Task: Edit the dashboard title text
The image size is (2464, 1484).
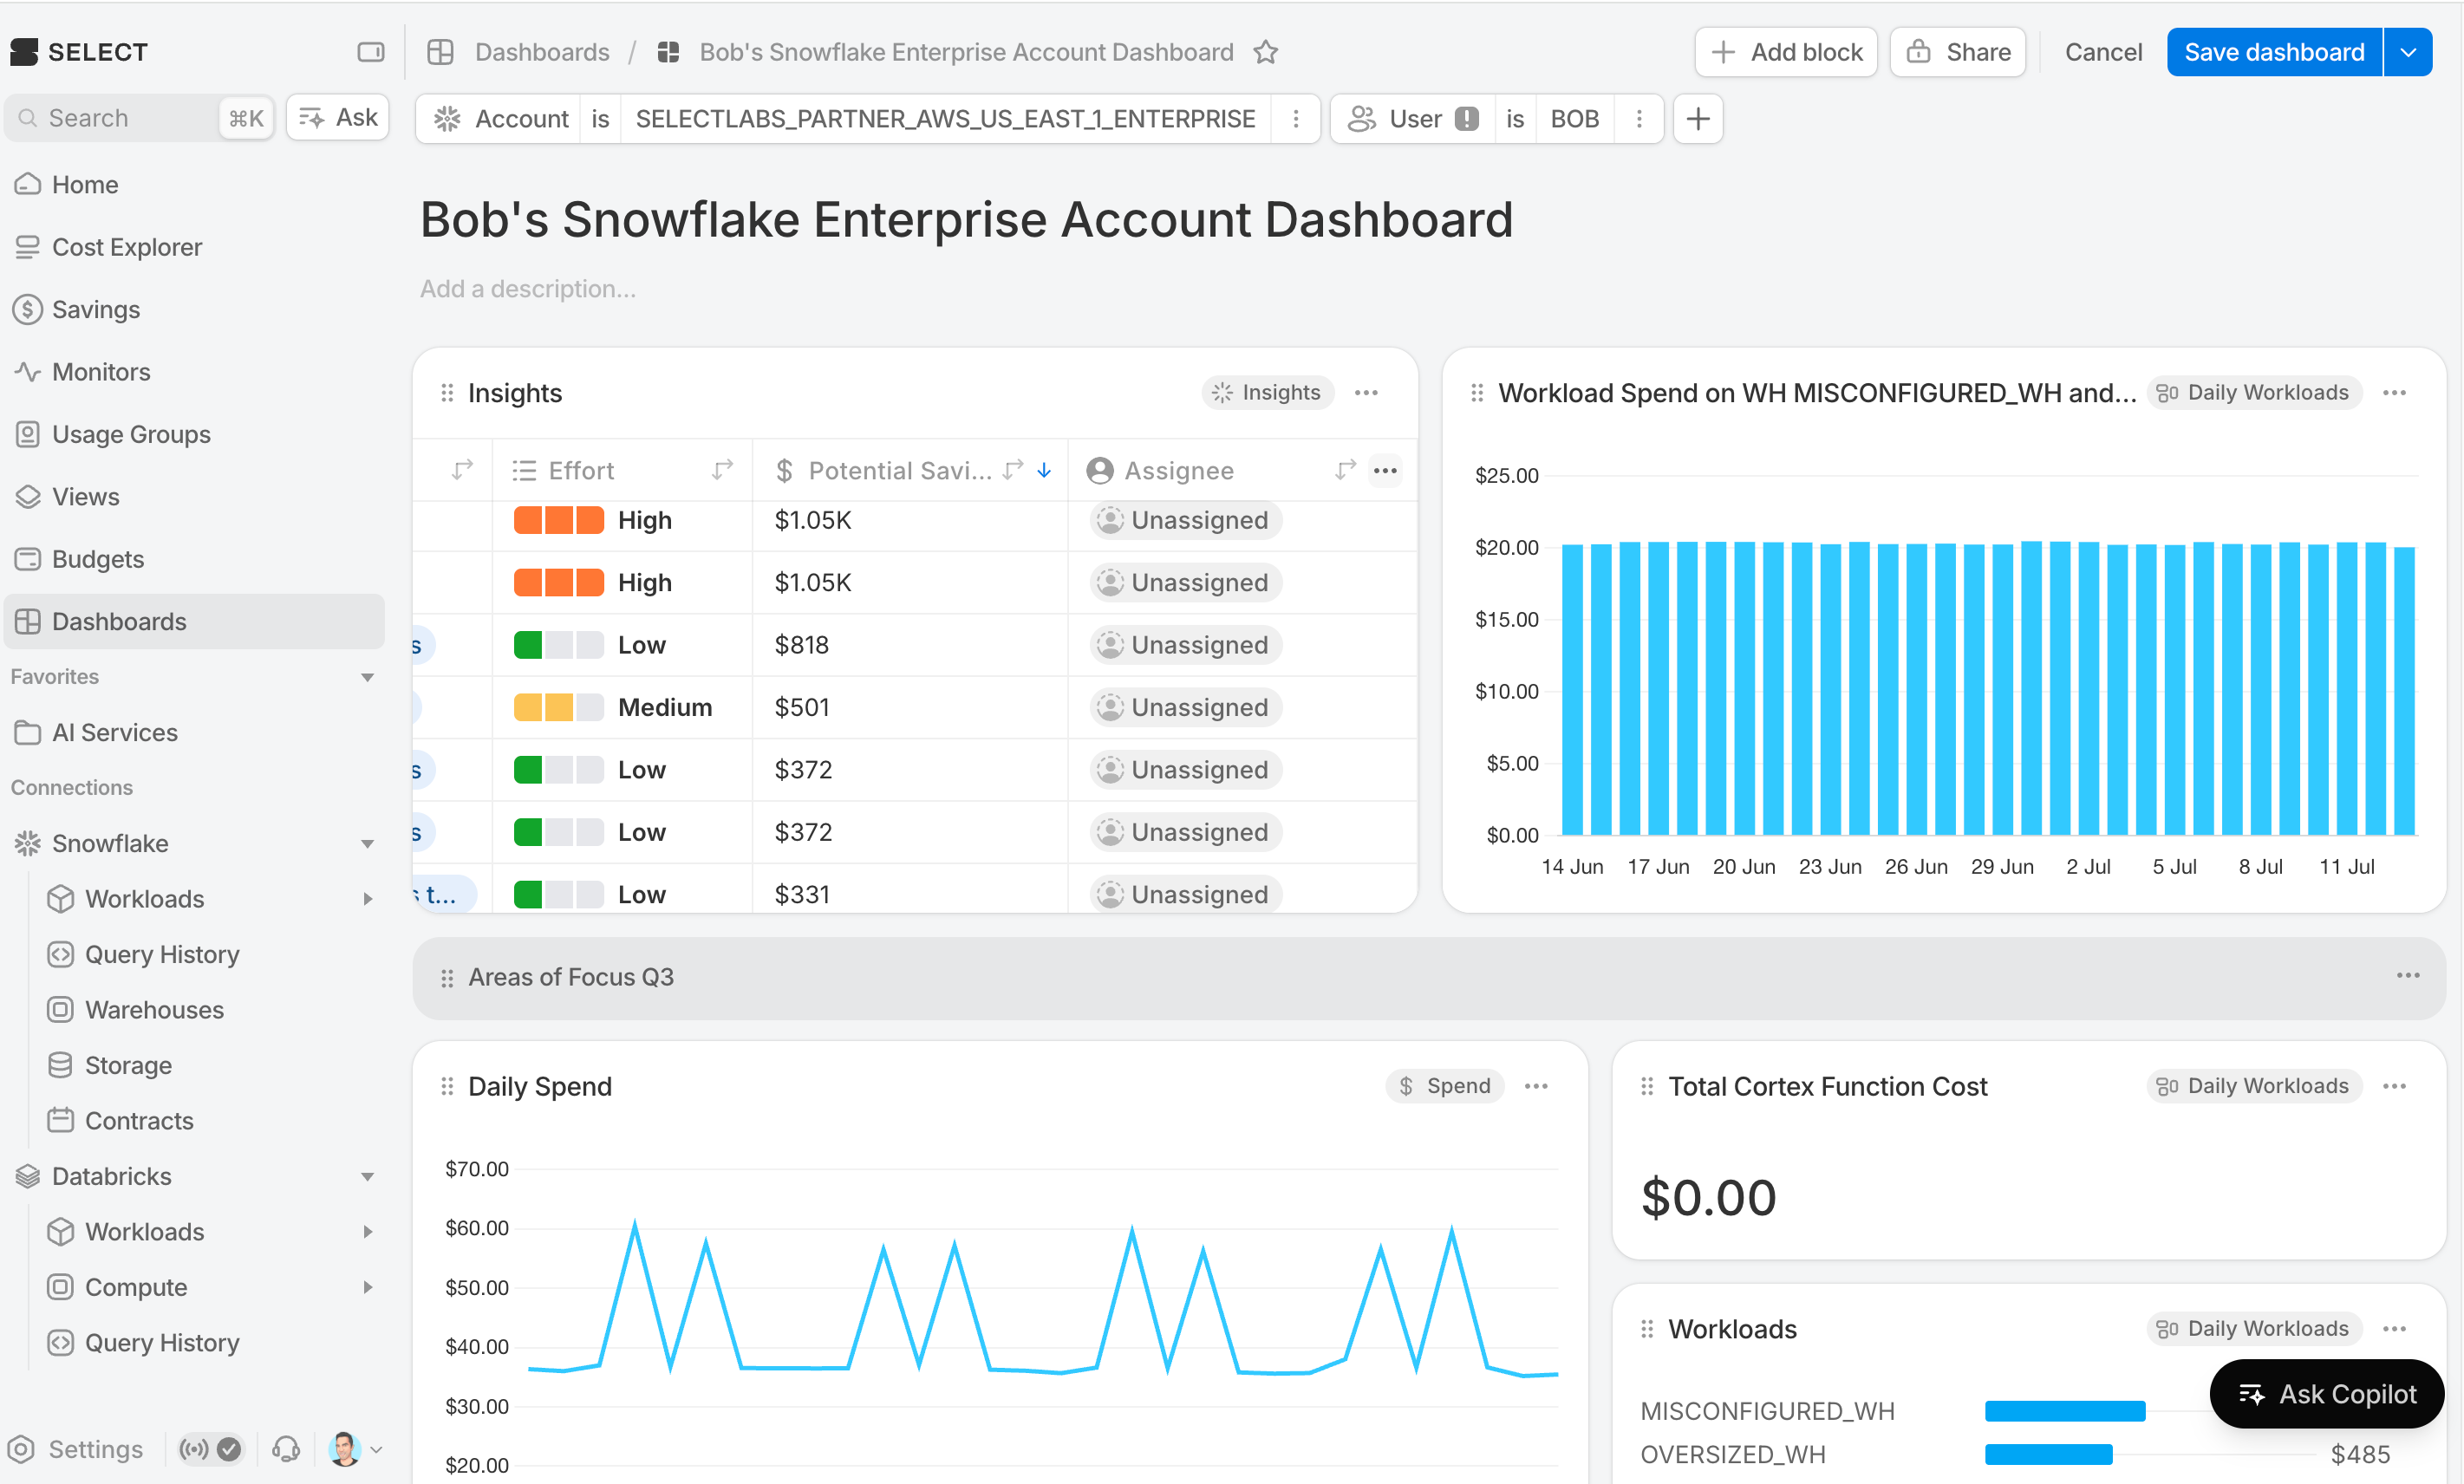Action: (x=966, y=220)
